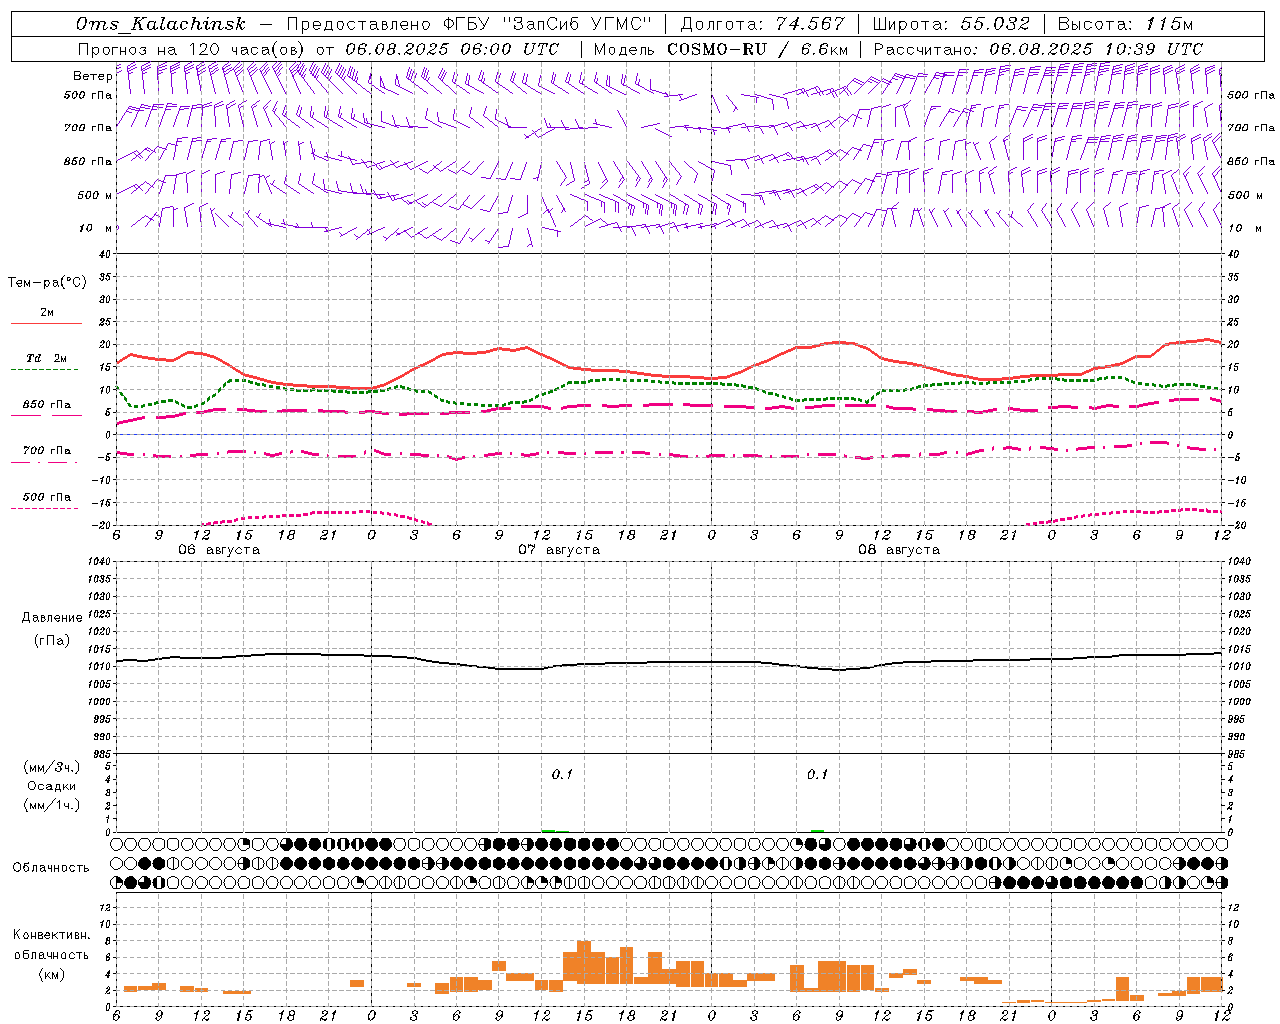Click the 10 м wind level label on left
The height and width of the screenshot is (1024, 1280).
[x=95, y=228]
